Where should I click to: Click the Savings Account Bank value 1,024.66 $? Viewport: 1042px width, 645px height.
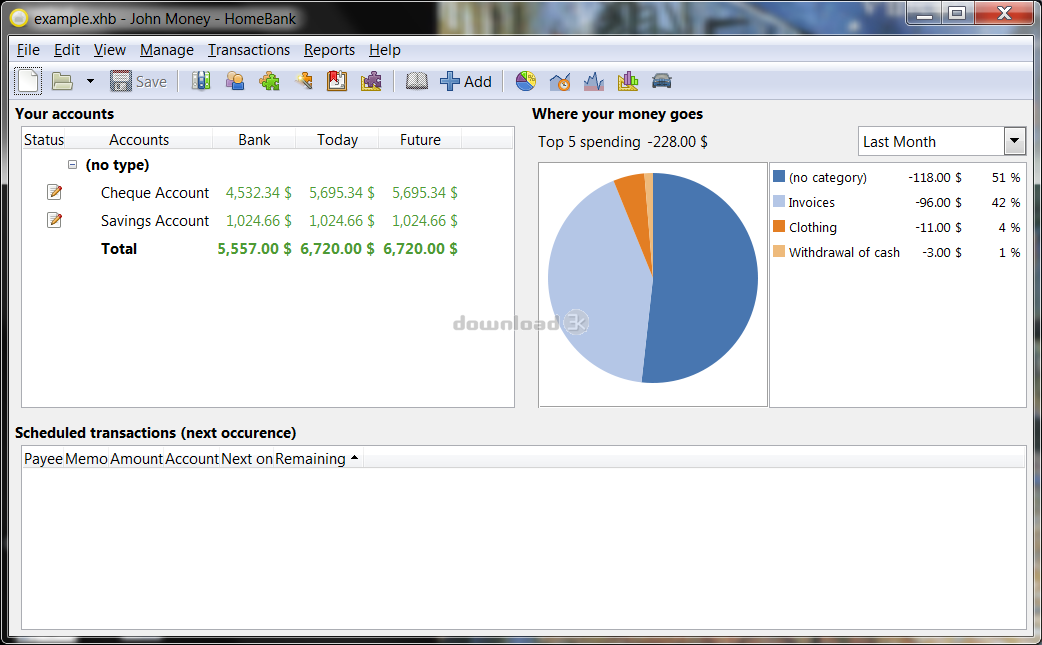(259, 221)
